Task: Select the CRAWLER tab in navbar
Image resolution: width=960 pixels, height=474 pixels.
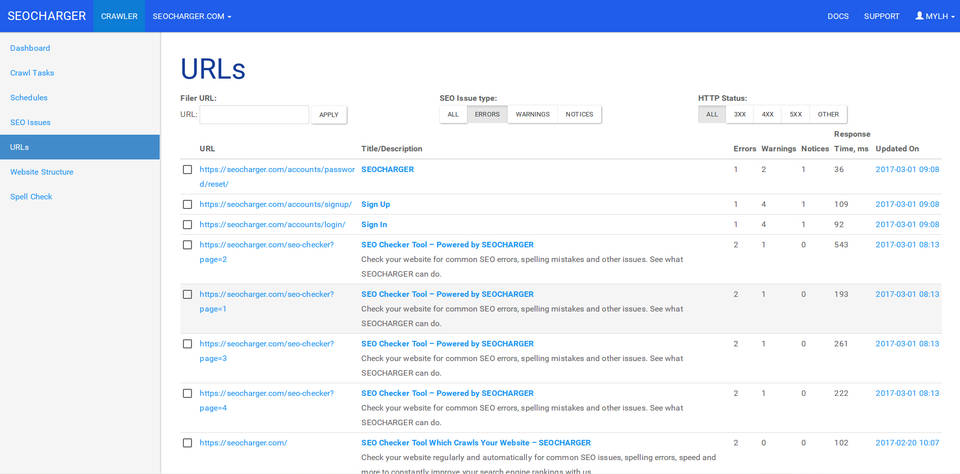Action: pyautogui.click(x=119, y=16)
